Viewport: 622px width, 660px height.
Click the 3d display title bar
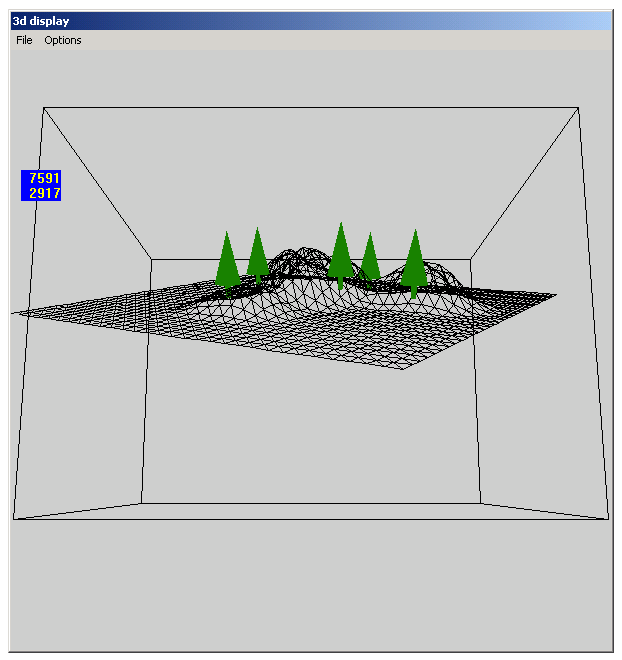(311, 21)
